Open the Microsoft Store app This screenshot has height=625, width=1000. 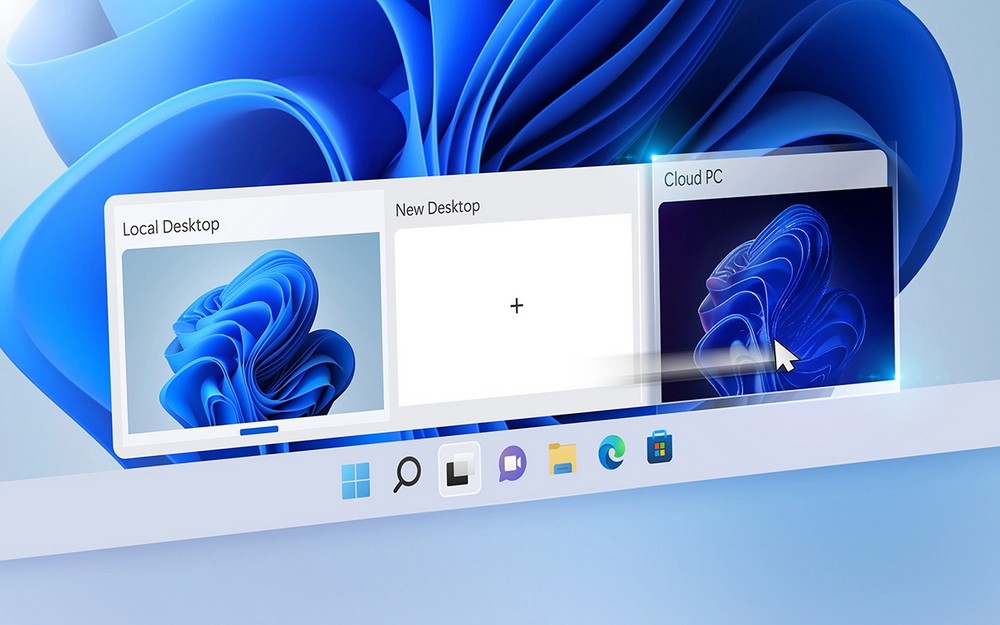coord(658,447)
